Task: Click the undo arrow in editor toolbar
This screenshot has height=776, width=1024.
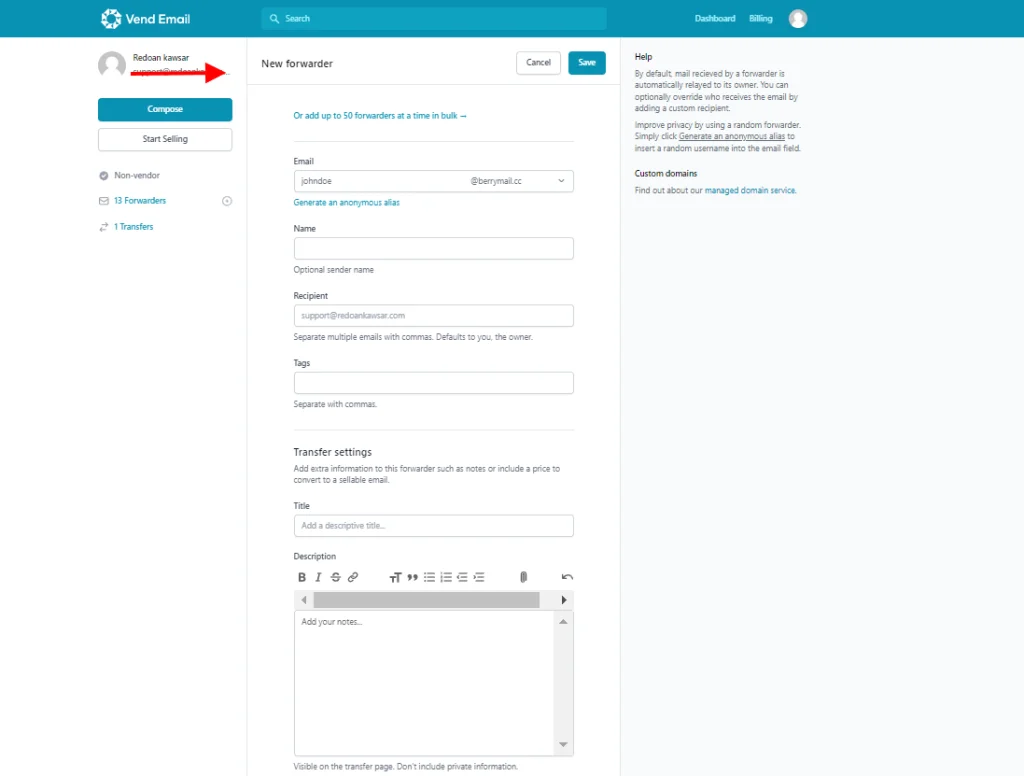Action: [x=567, y=577]
